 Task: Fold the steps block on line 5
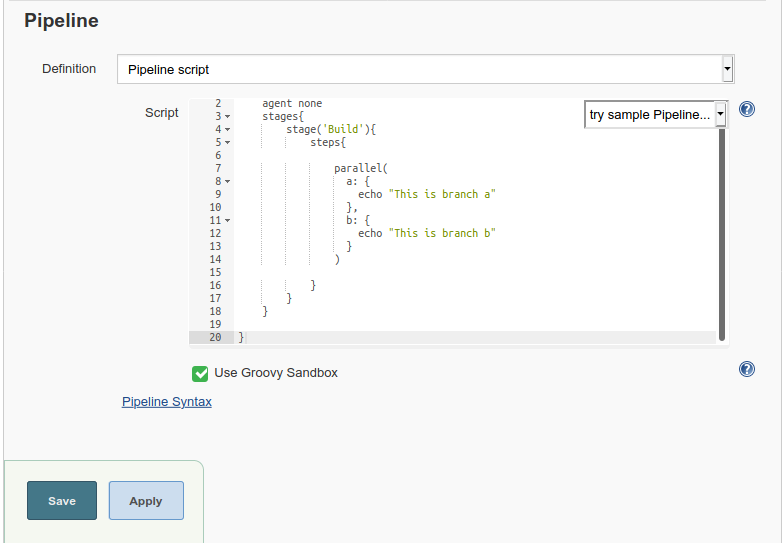(x=228, y=143)
